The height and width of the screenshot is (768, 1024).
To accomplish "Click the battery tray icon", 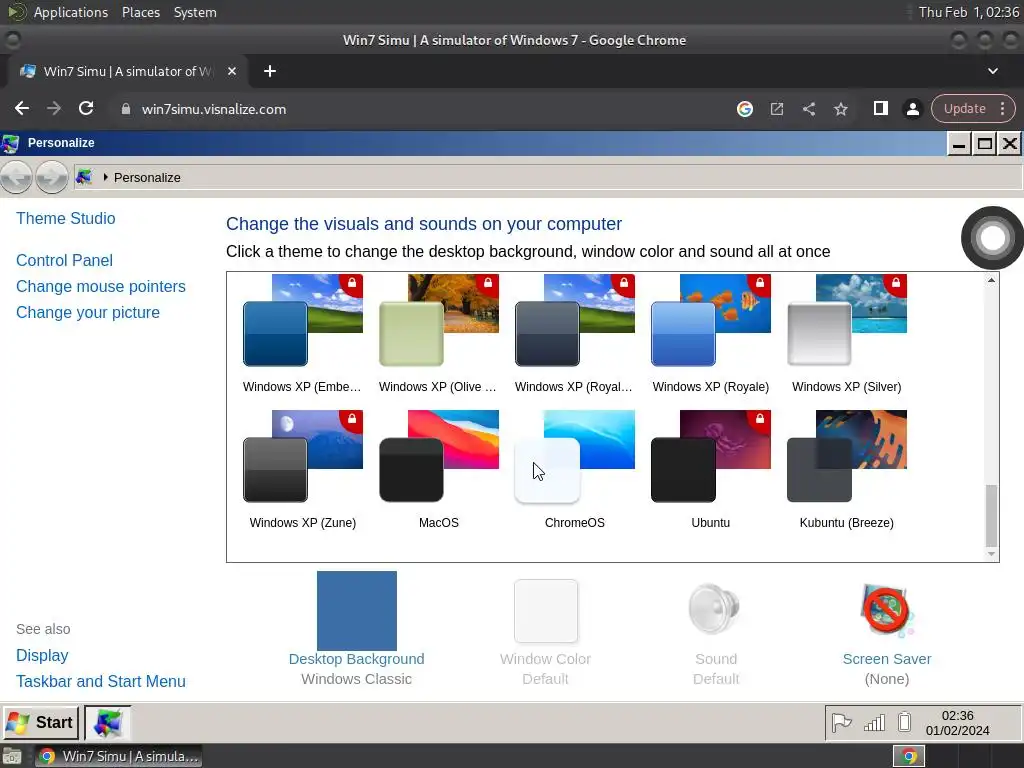I will point(904,722).
